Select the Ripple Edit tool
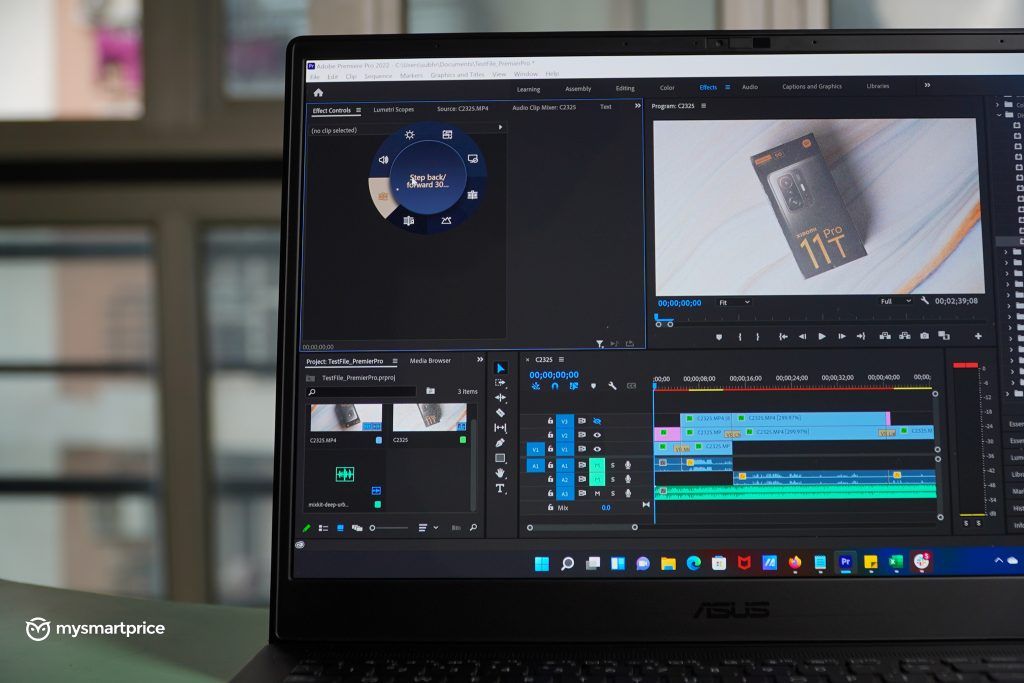 point(500,397)
